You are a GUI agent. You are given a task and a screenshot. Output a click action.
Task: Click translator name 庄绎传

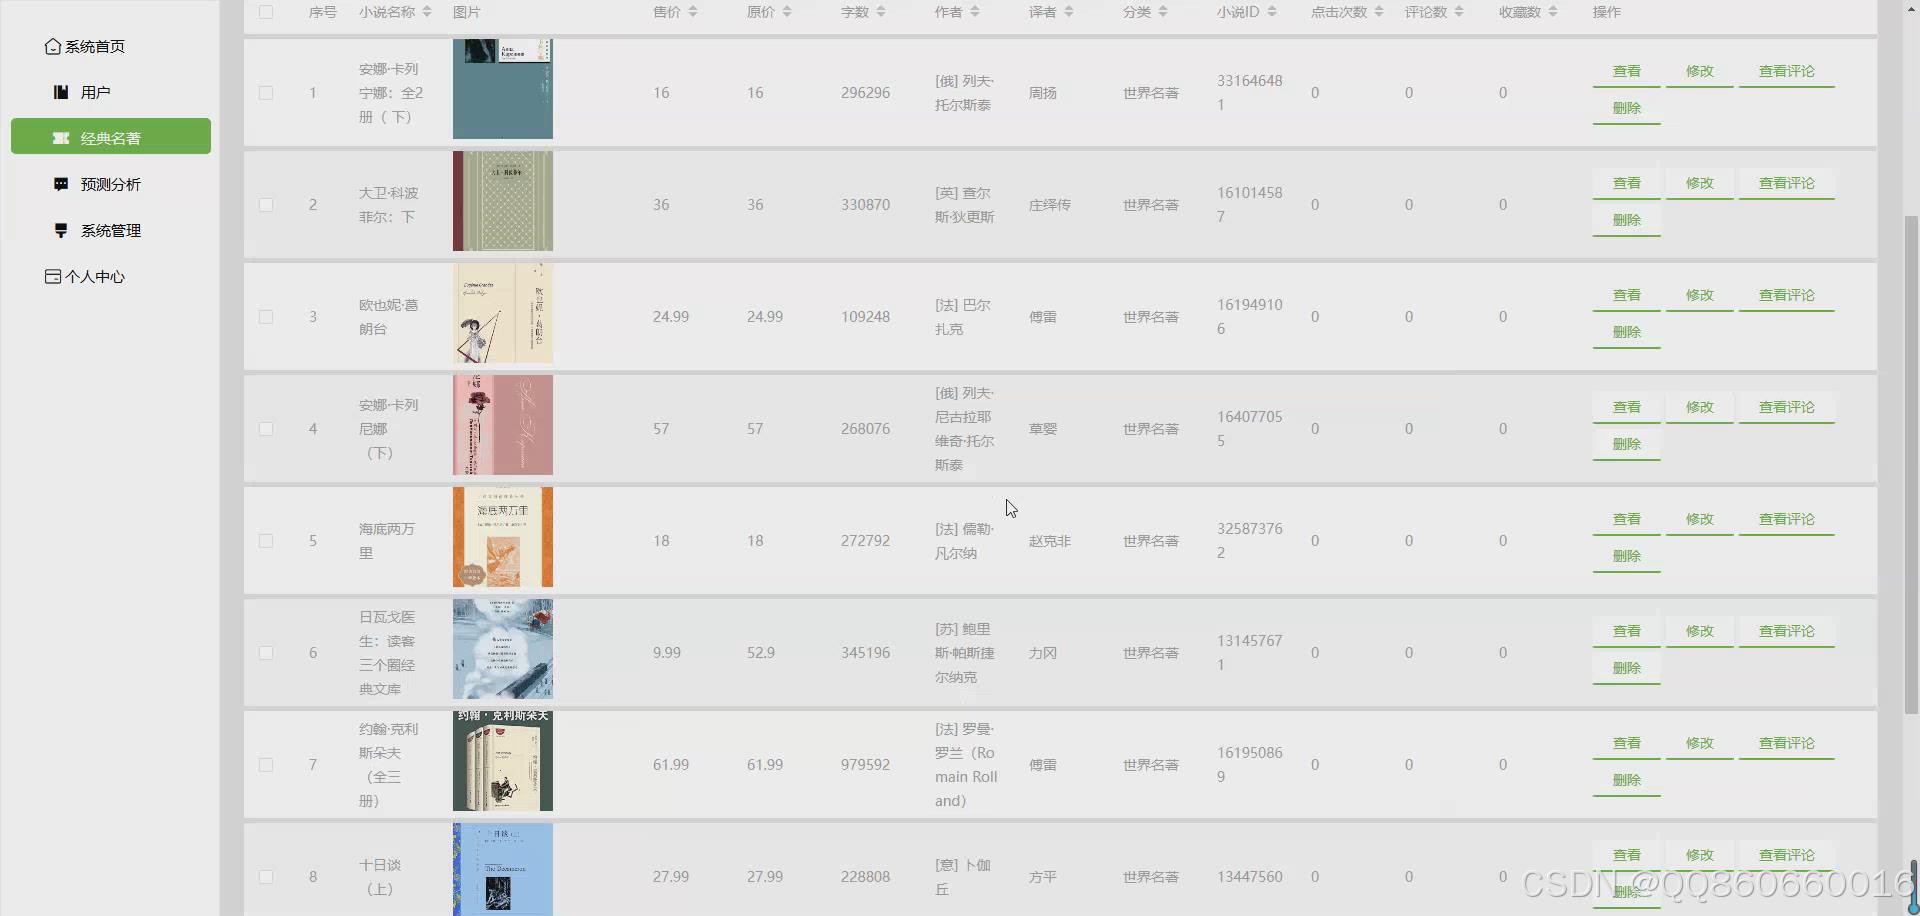tap(1050, 205)
